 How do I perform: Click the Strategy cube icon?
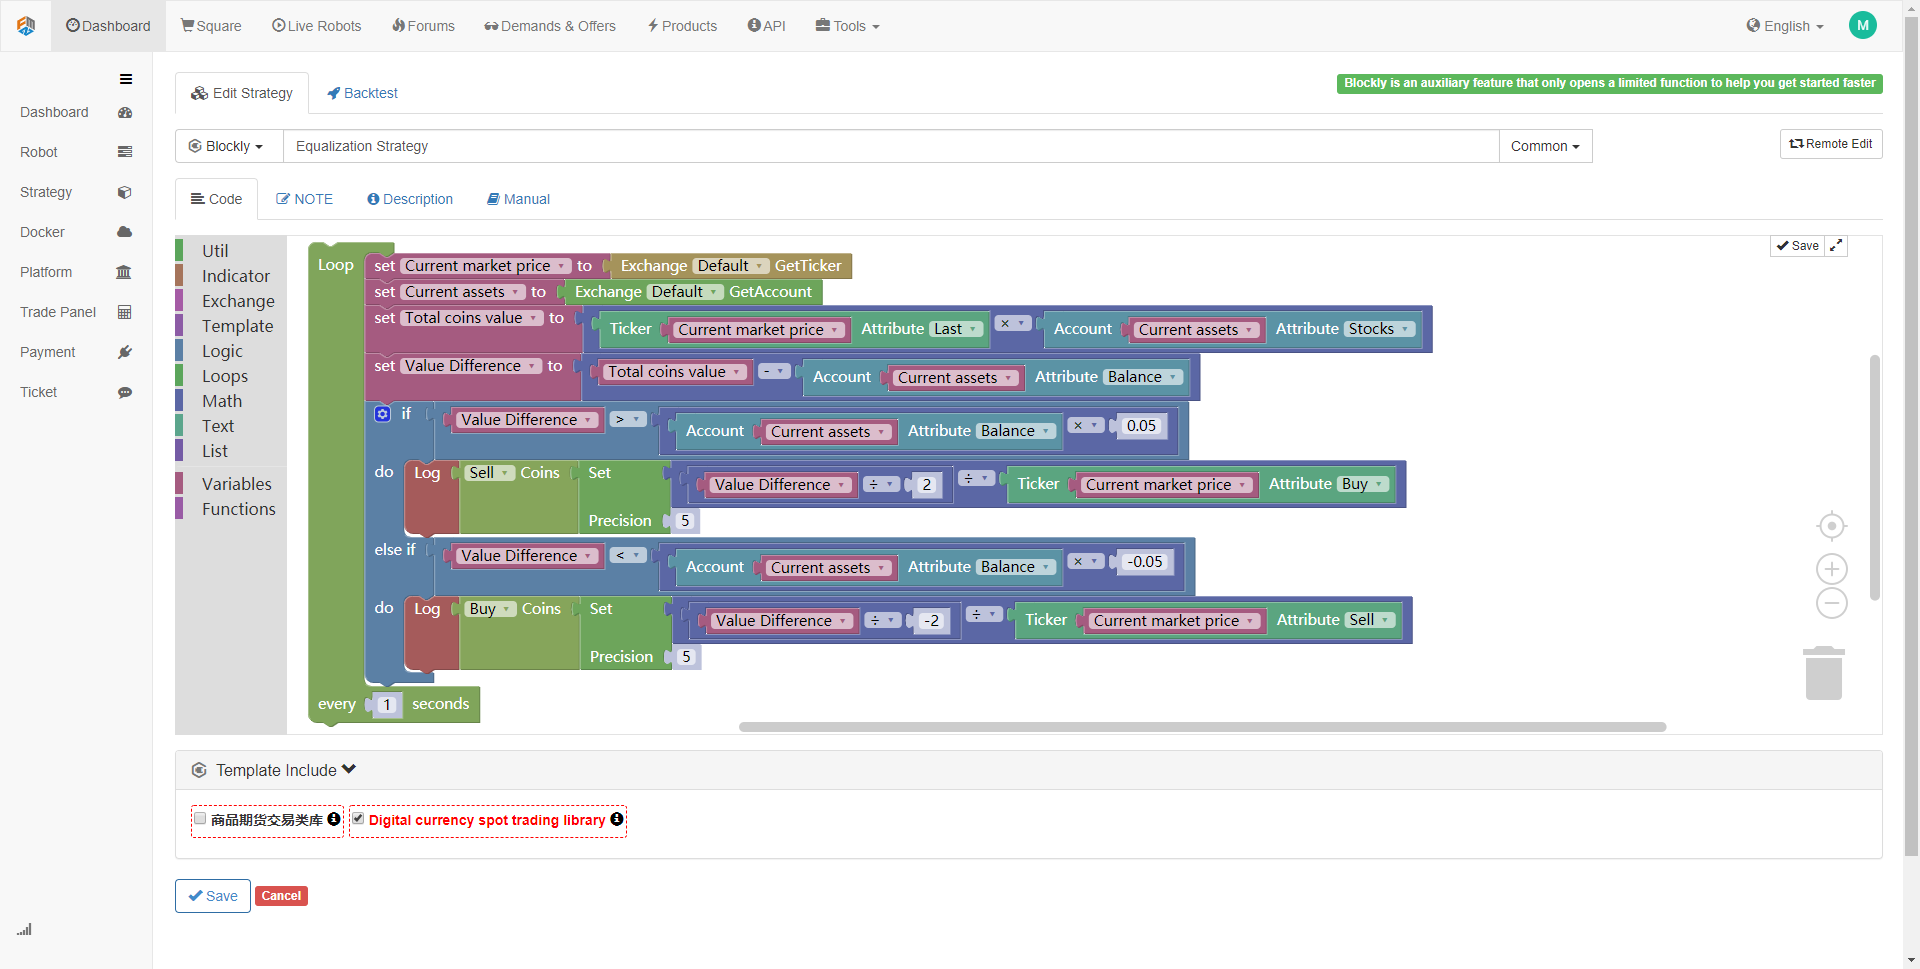point(125,192)
